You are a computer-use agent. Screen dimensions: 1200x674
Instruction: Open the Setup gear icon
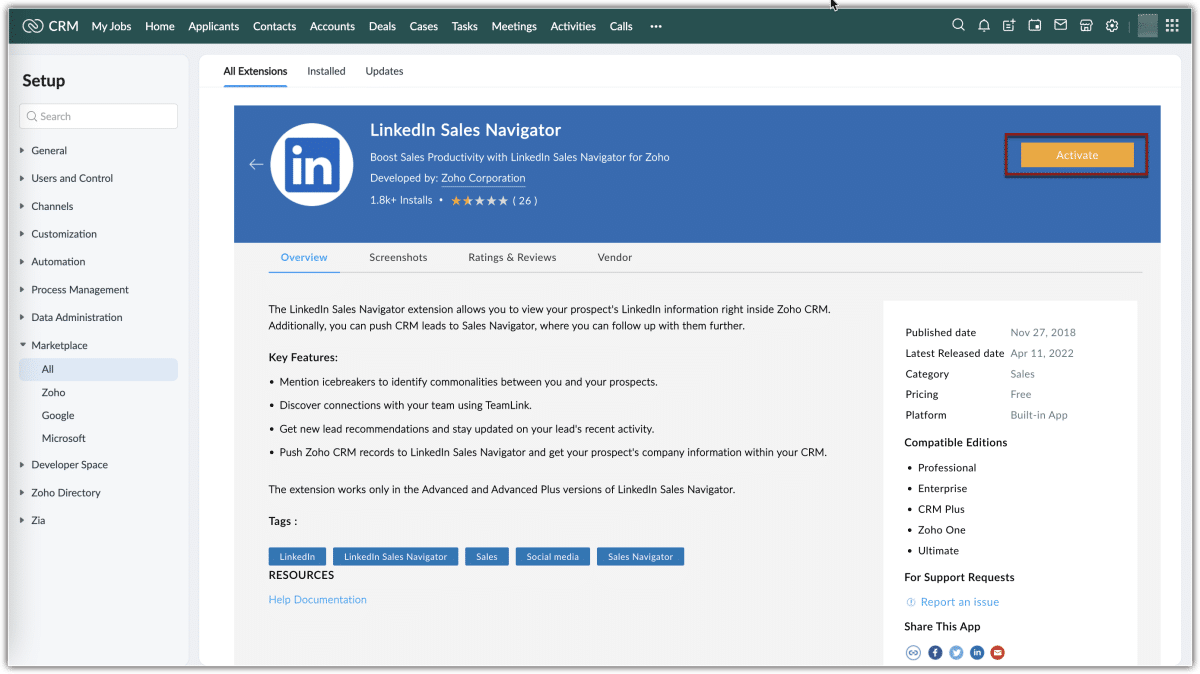(1111, 26)
